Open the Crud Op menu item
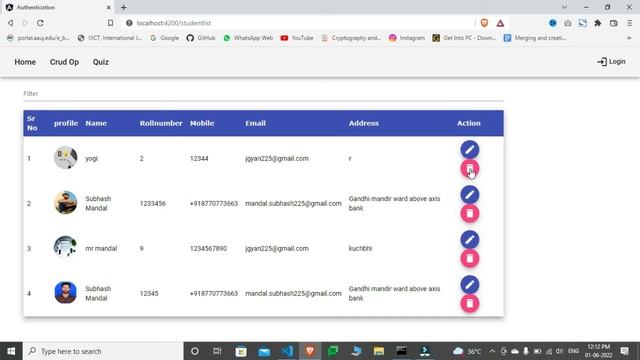Image resolution: width=640 pixels, height=360 pixels. click(64, 62)
